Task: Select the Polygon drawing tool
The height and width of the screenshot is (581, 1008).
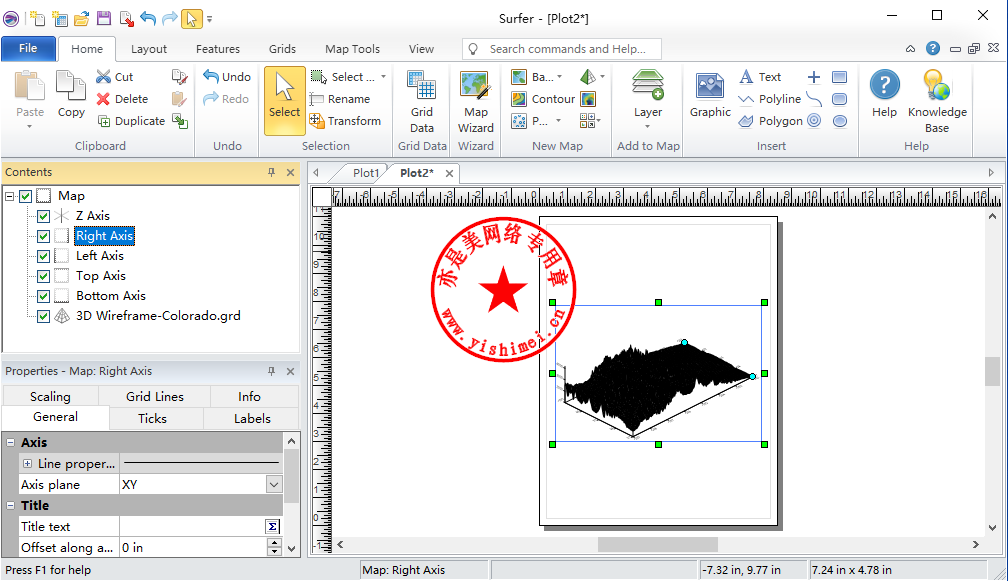Action: 770,121
